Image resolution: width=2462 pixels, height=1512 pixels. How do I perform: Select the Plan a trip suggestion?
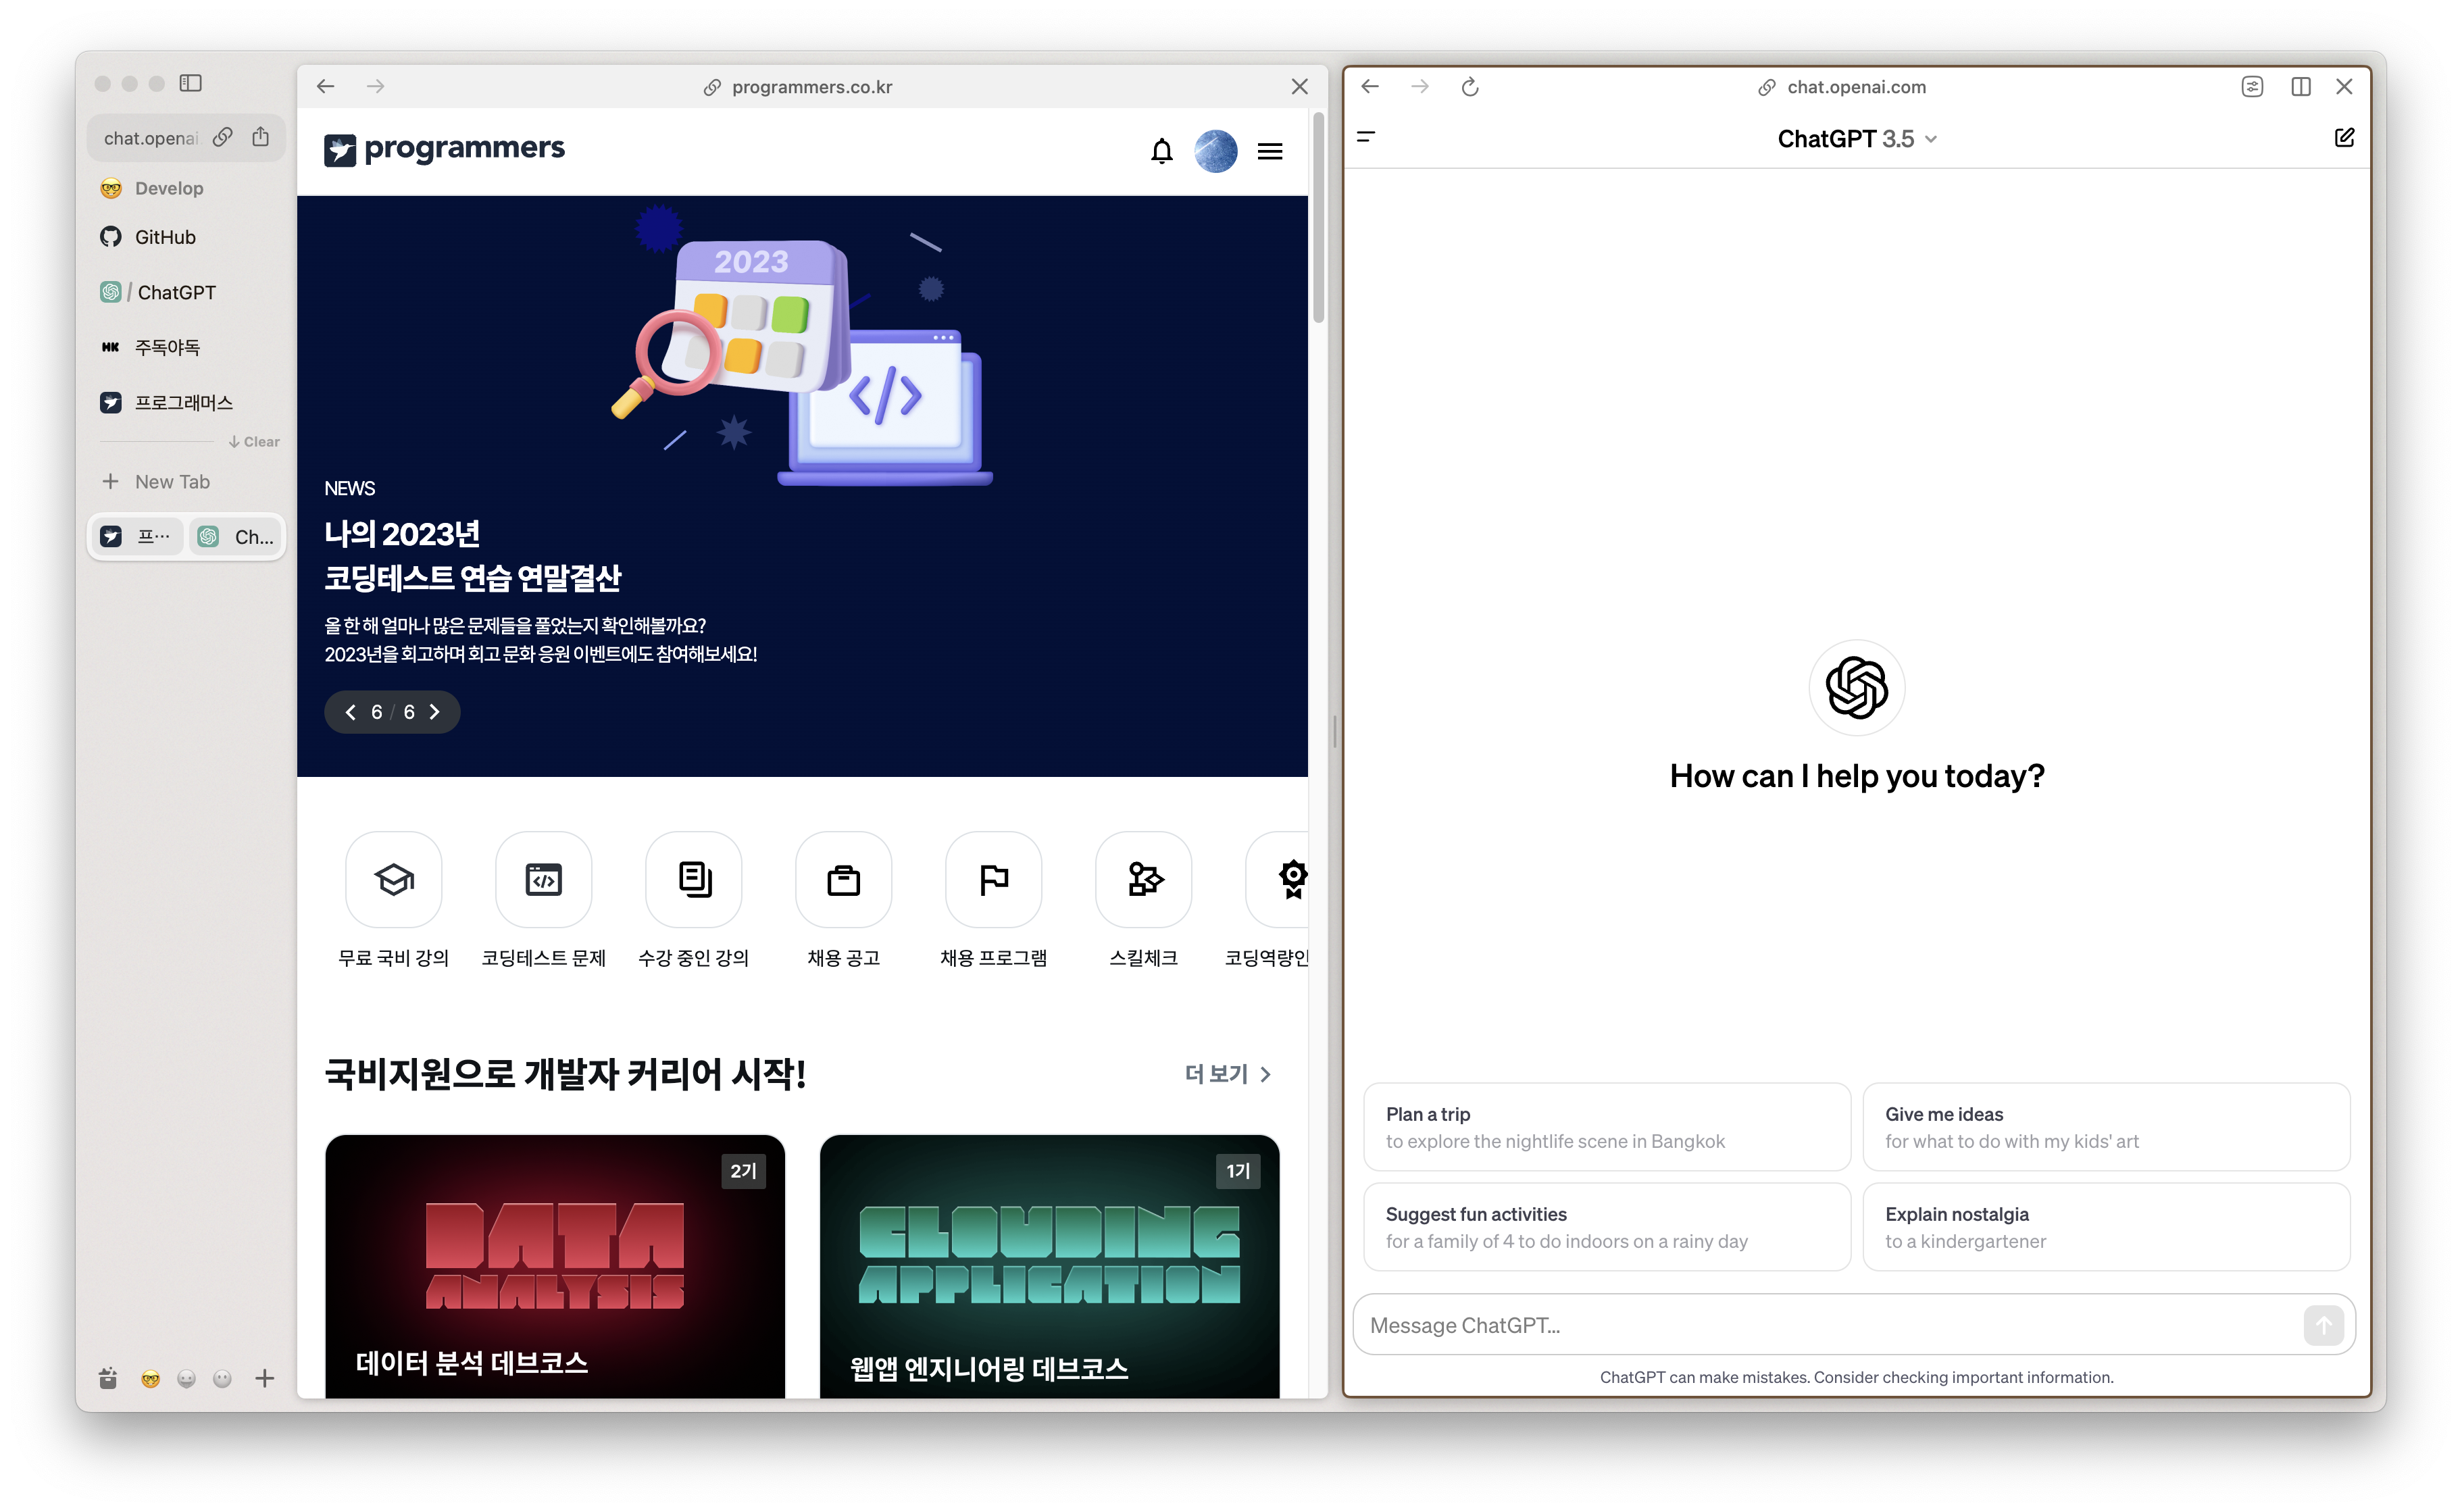coord(1607,1127)
